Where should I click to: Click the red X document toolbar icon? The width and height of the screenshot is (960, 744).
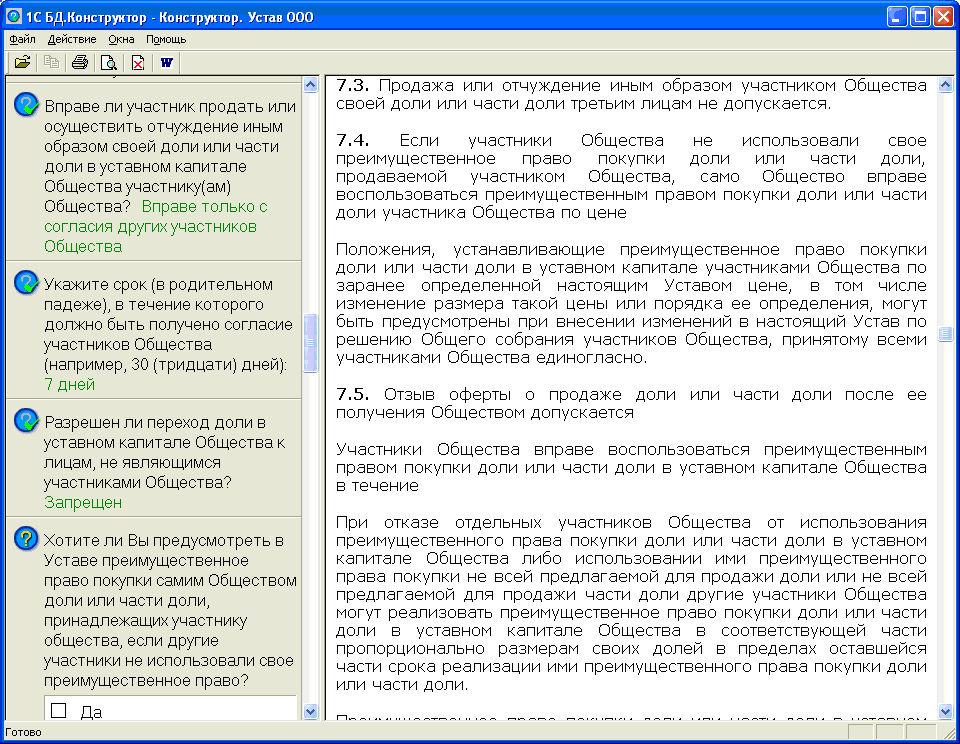click(137, 63)
